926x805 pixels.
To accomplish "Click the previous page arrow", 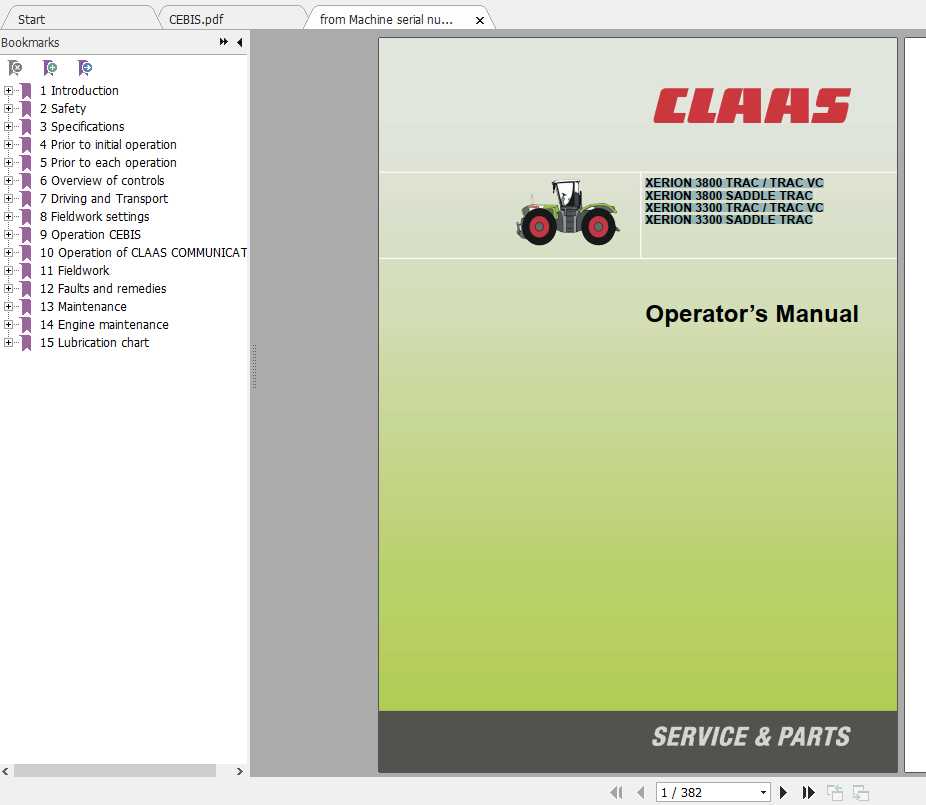I will click(641, 792).
